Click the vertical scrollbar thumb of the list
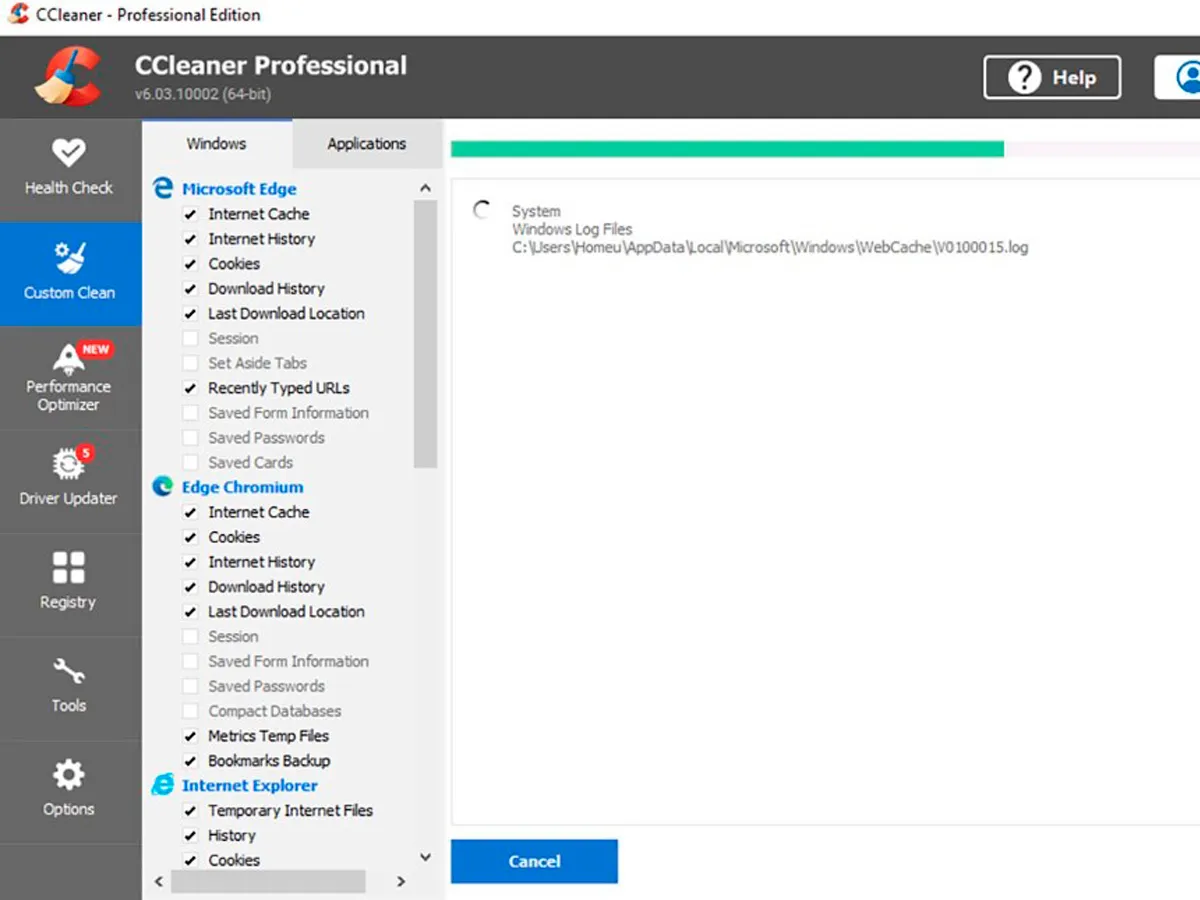The image size is (1200, 900). click(x=425, y=334)
